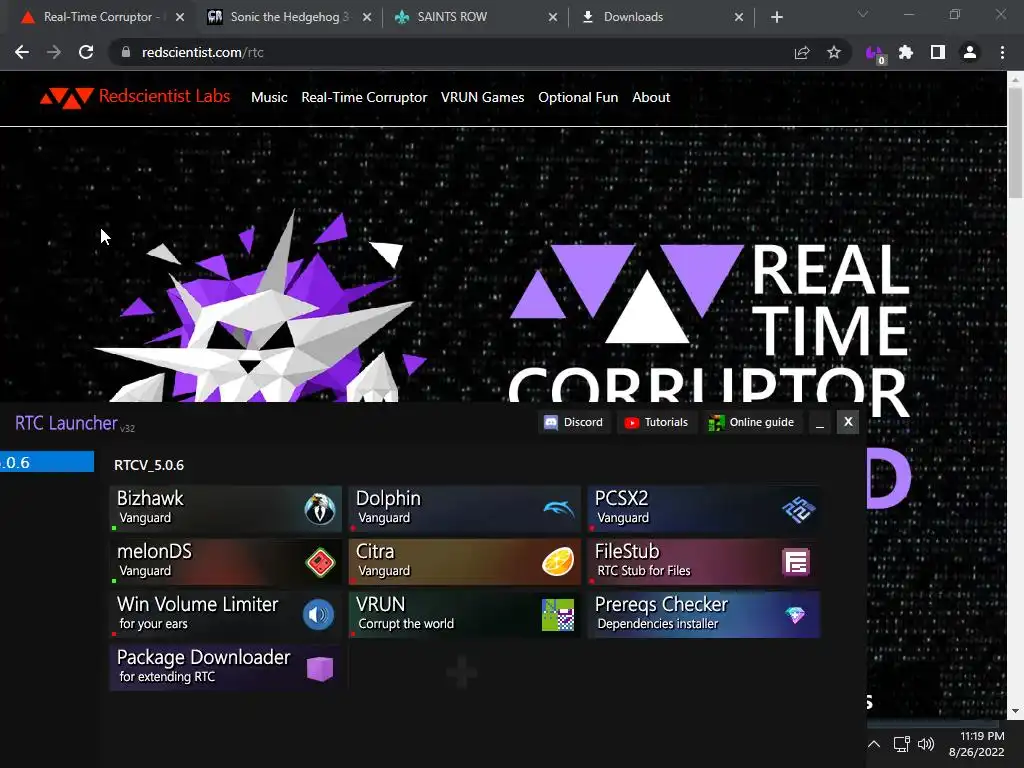
Task: Click the melonDS red diamond icon
Action: (320, 562)
